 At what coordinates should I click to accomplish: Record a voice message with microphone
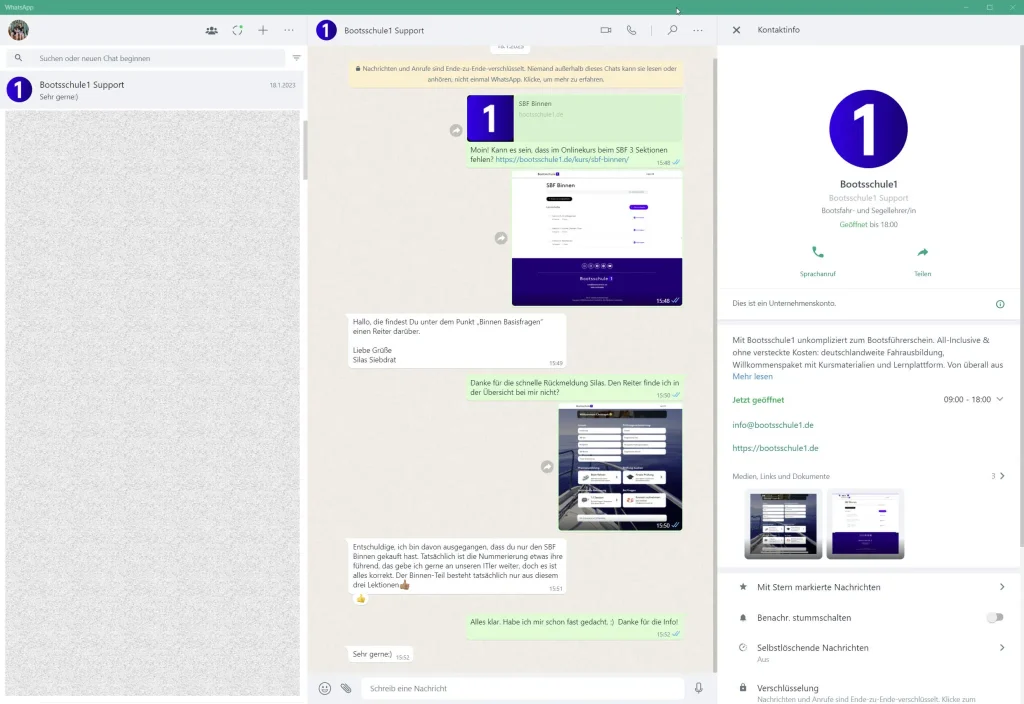click(698, 688)
